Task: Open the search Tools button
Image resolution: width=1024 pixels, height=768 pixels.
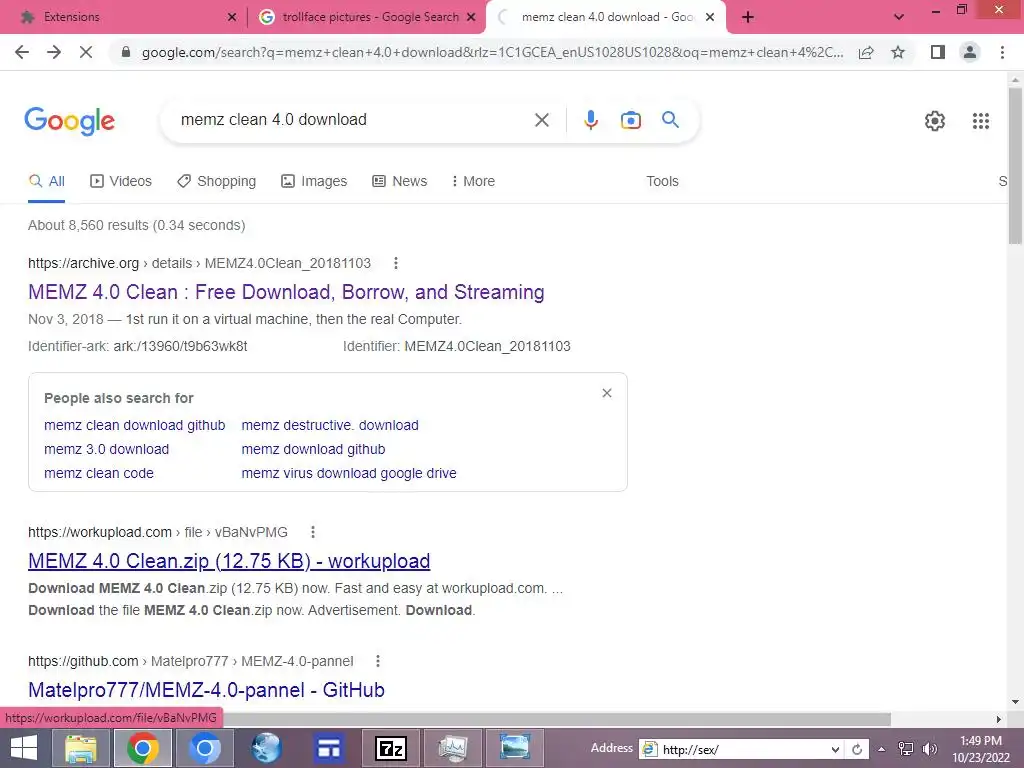Action: pos(662,181)
